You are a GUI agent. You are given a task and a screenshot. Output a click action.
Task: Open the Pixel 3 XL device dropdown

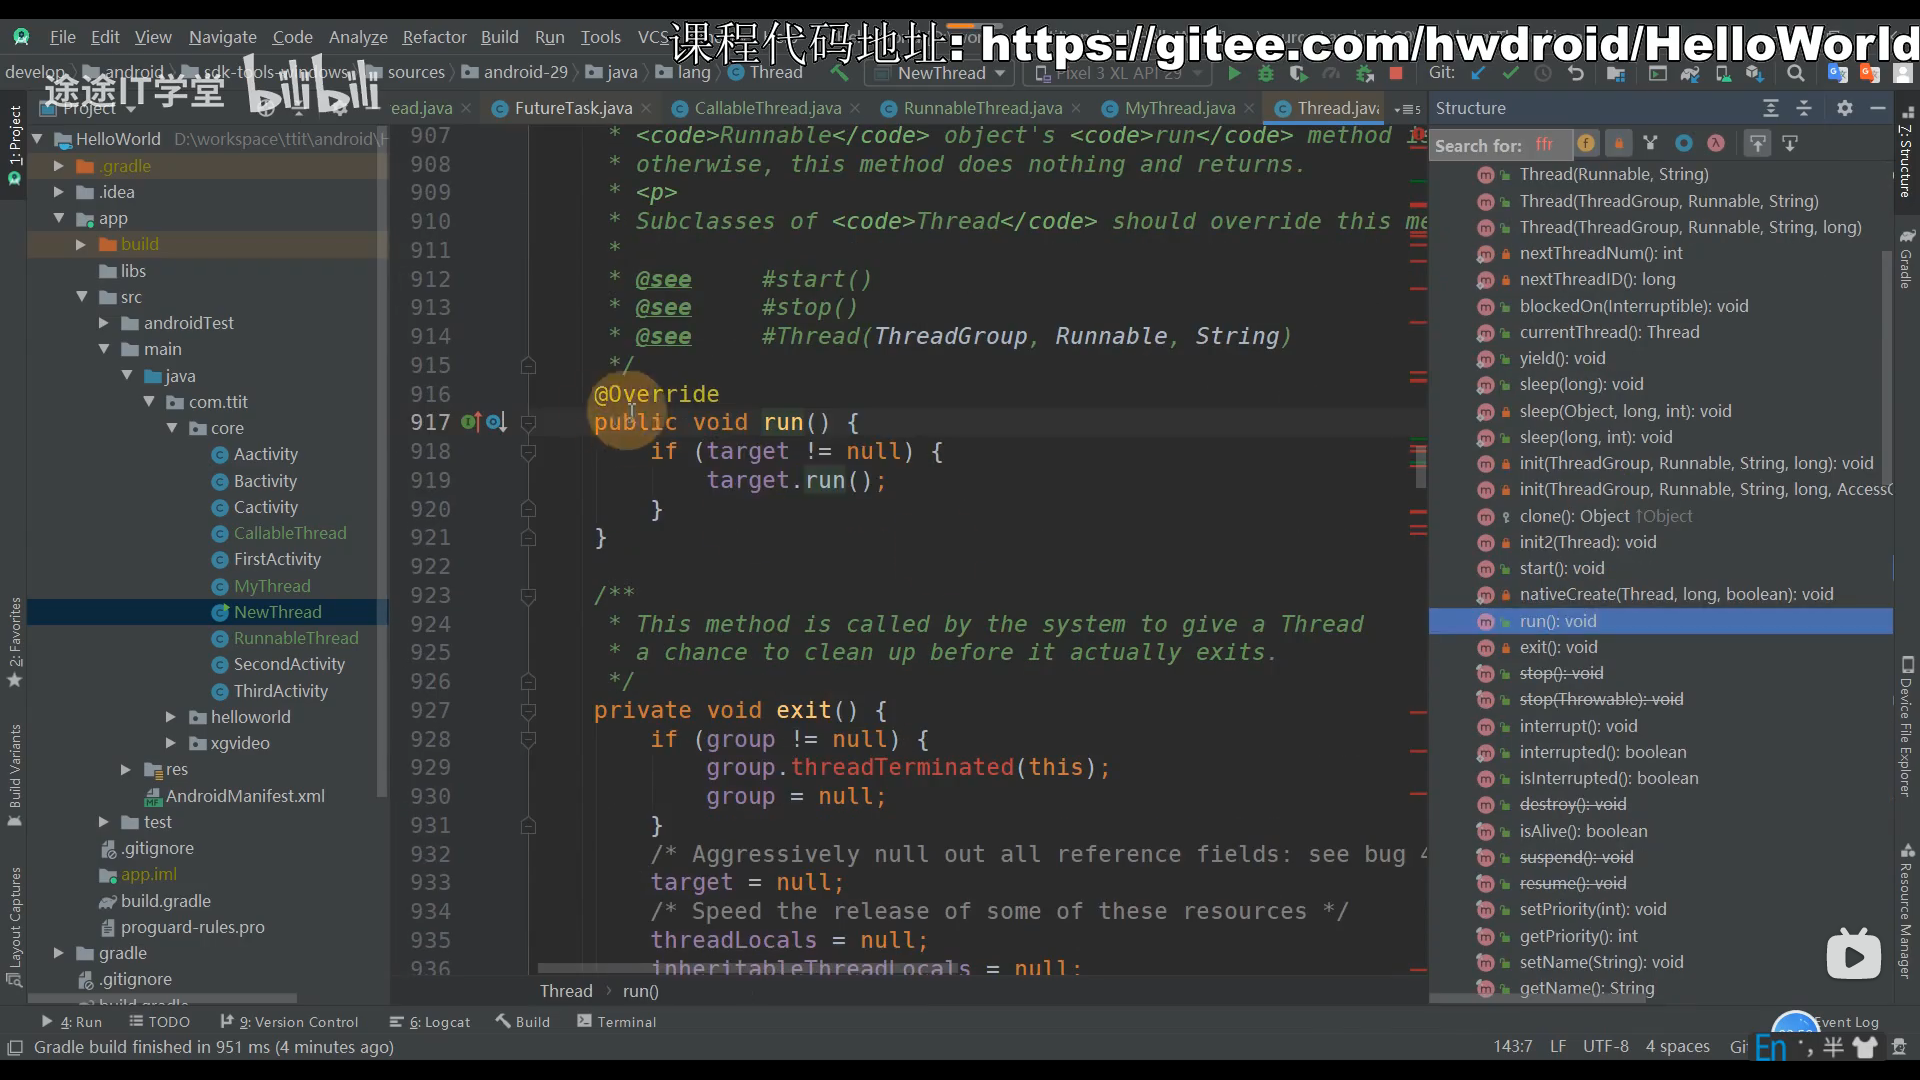click(x=1118, y=73)
